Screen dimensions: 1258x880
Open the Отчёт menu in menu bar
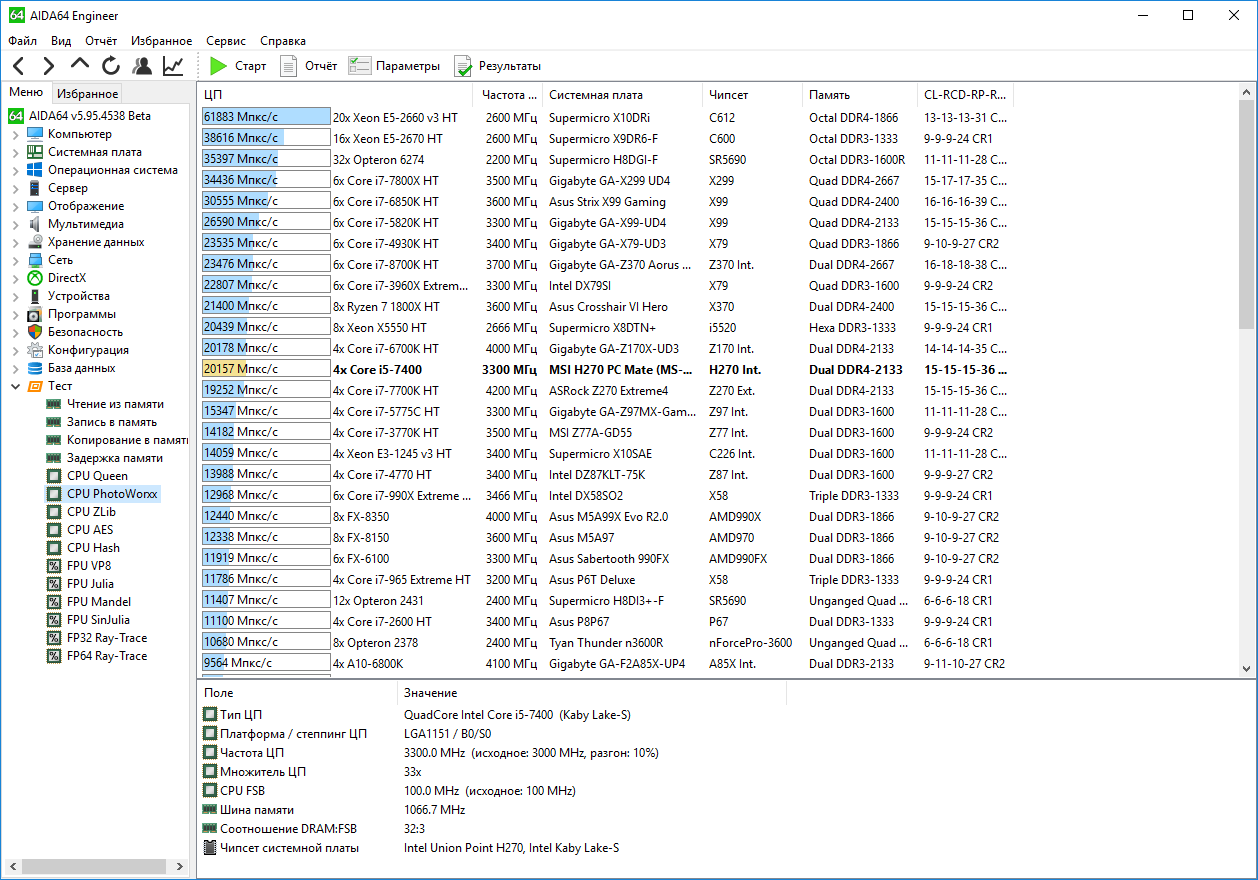click(x=101, y=41)
